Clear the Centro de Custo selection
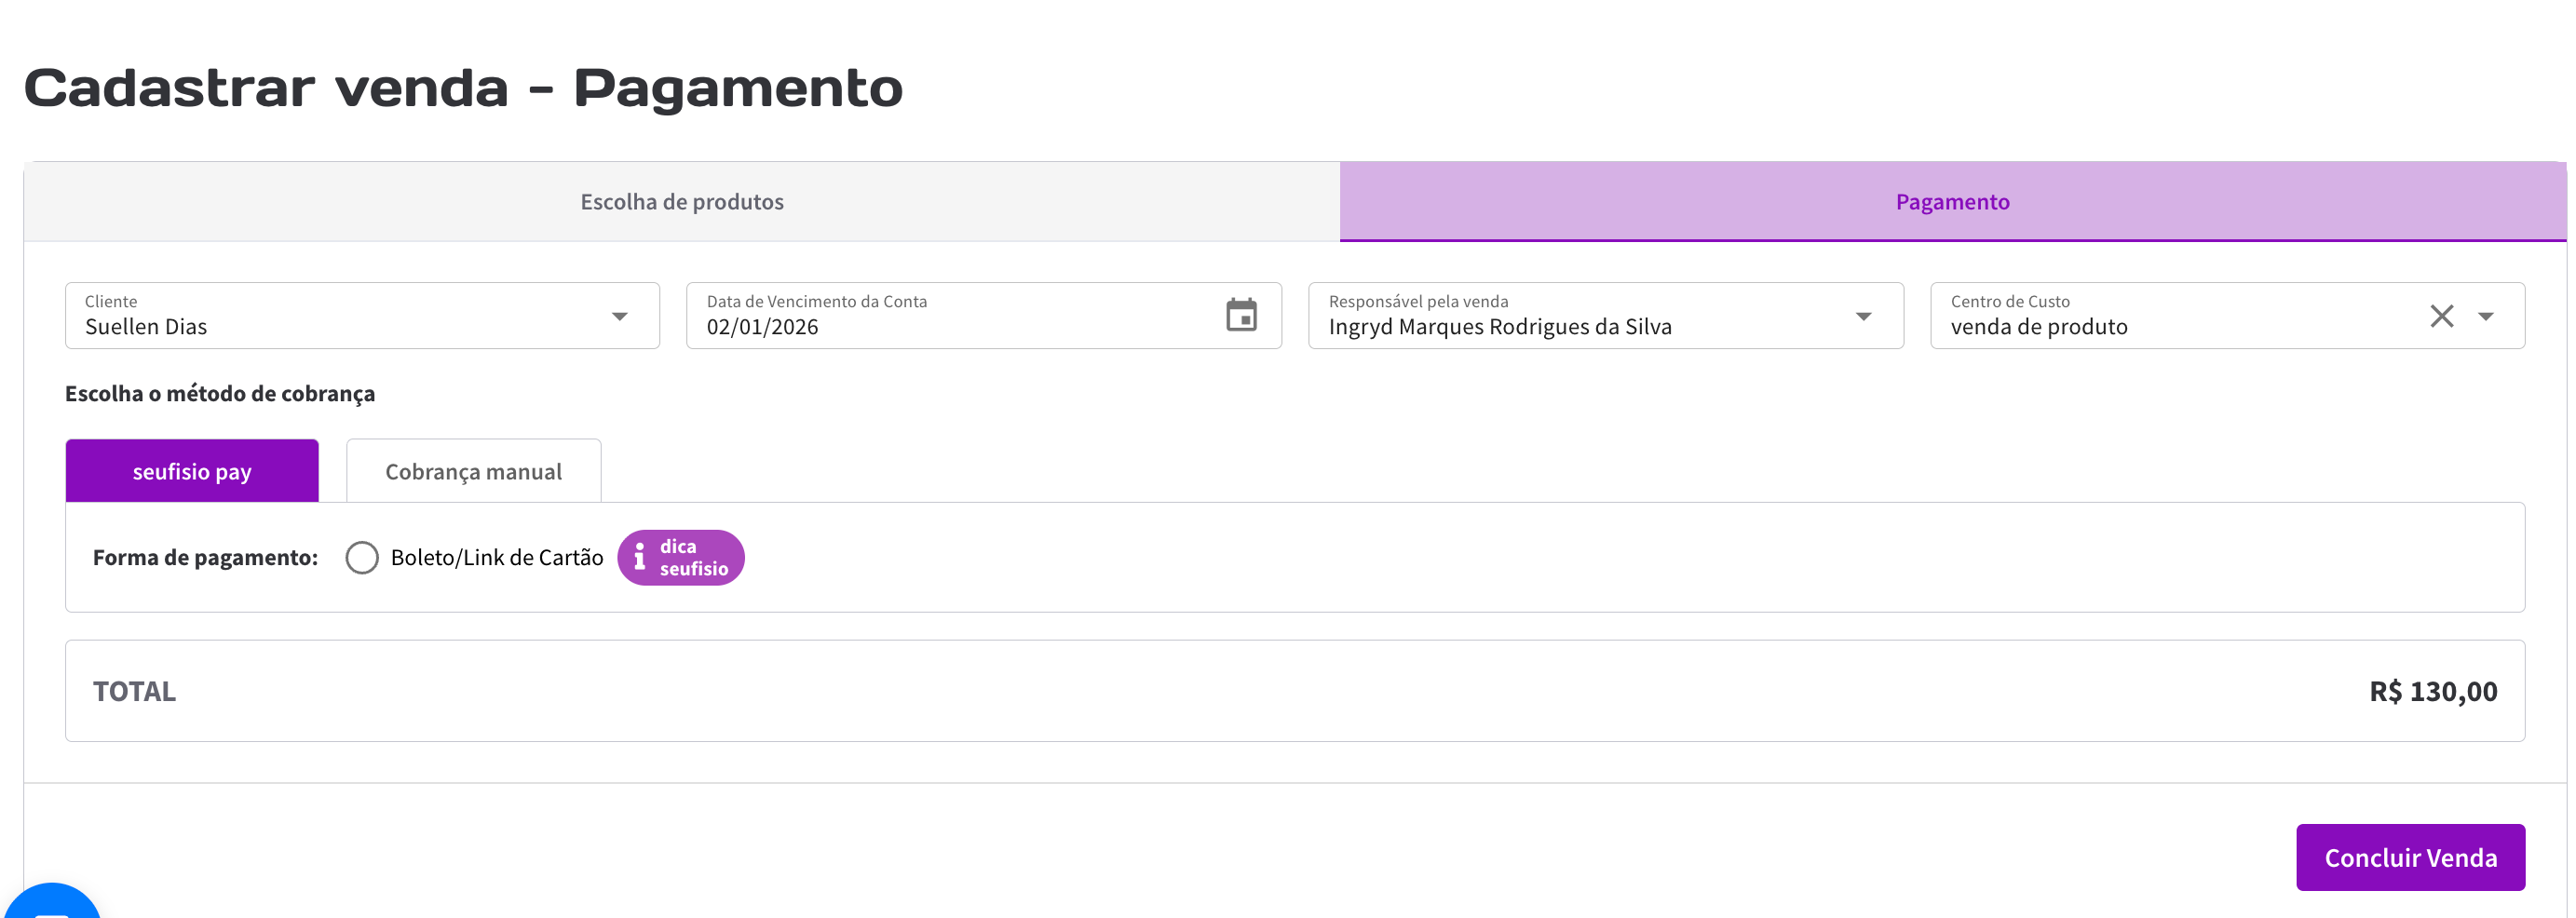Screen dimensions: 2576x918 2441,316
